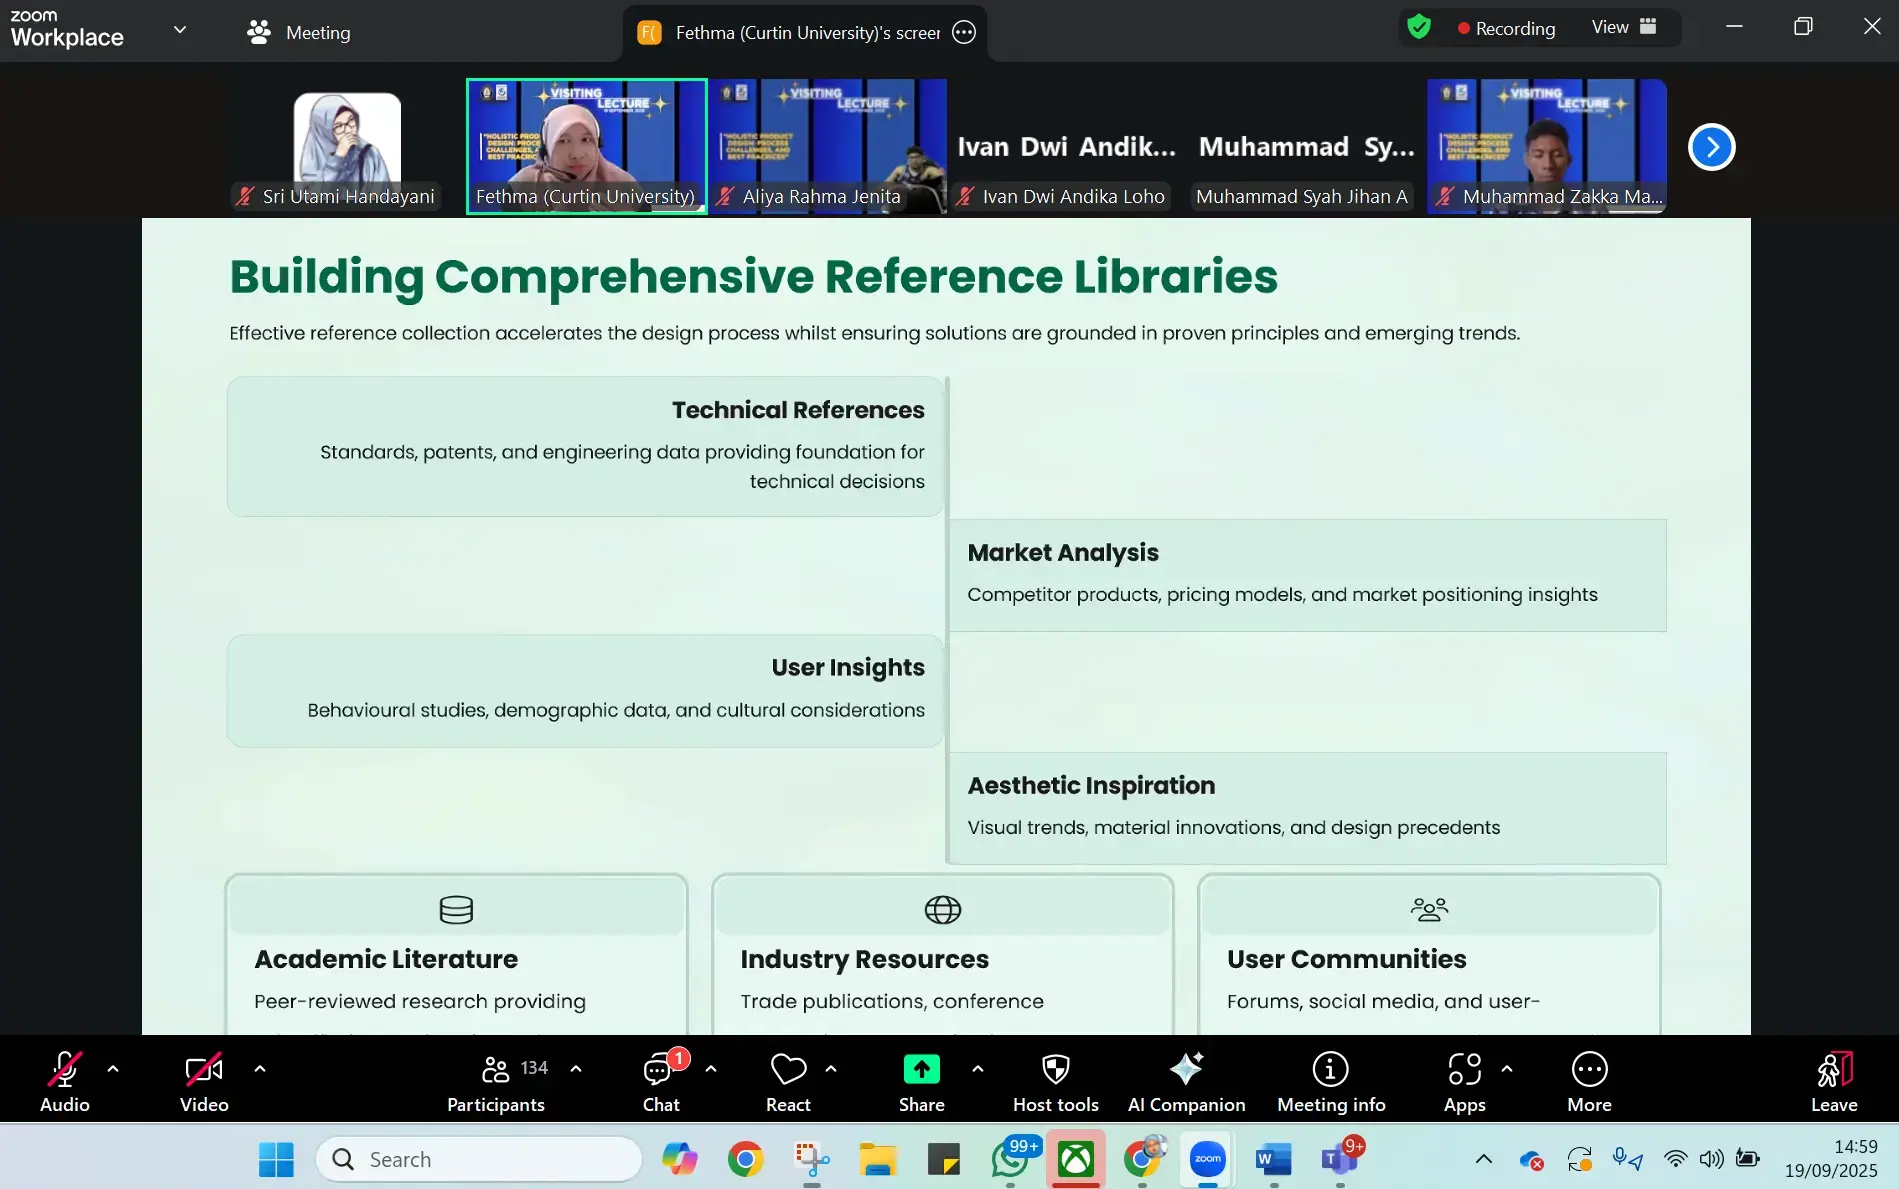Open the View layout menu
This screenshot has height=1189, width=1899.
click(1624, 27)
